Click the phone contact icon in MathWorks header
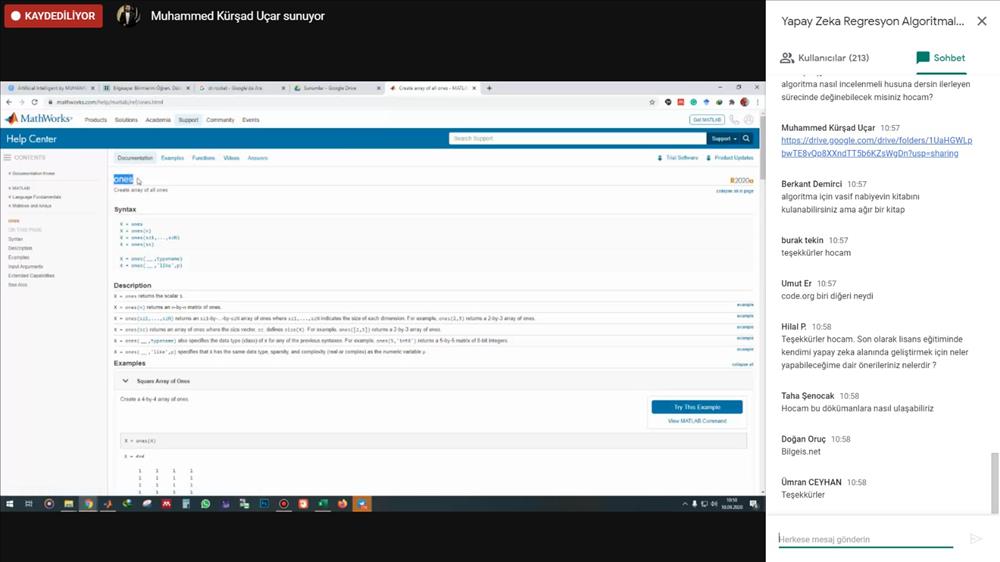Screen dimensions: 1000x562 [735, 120]
